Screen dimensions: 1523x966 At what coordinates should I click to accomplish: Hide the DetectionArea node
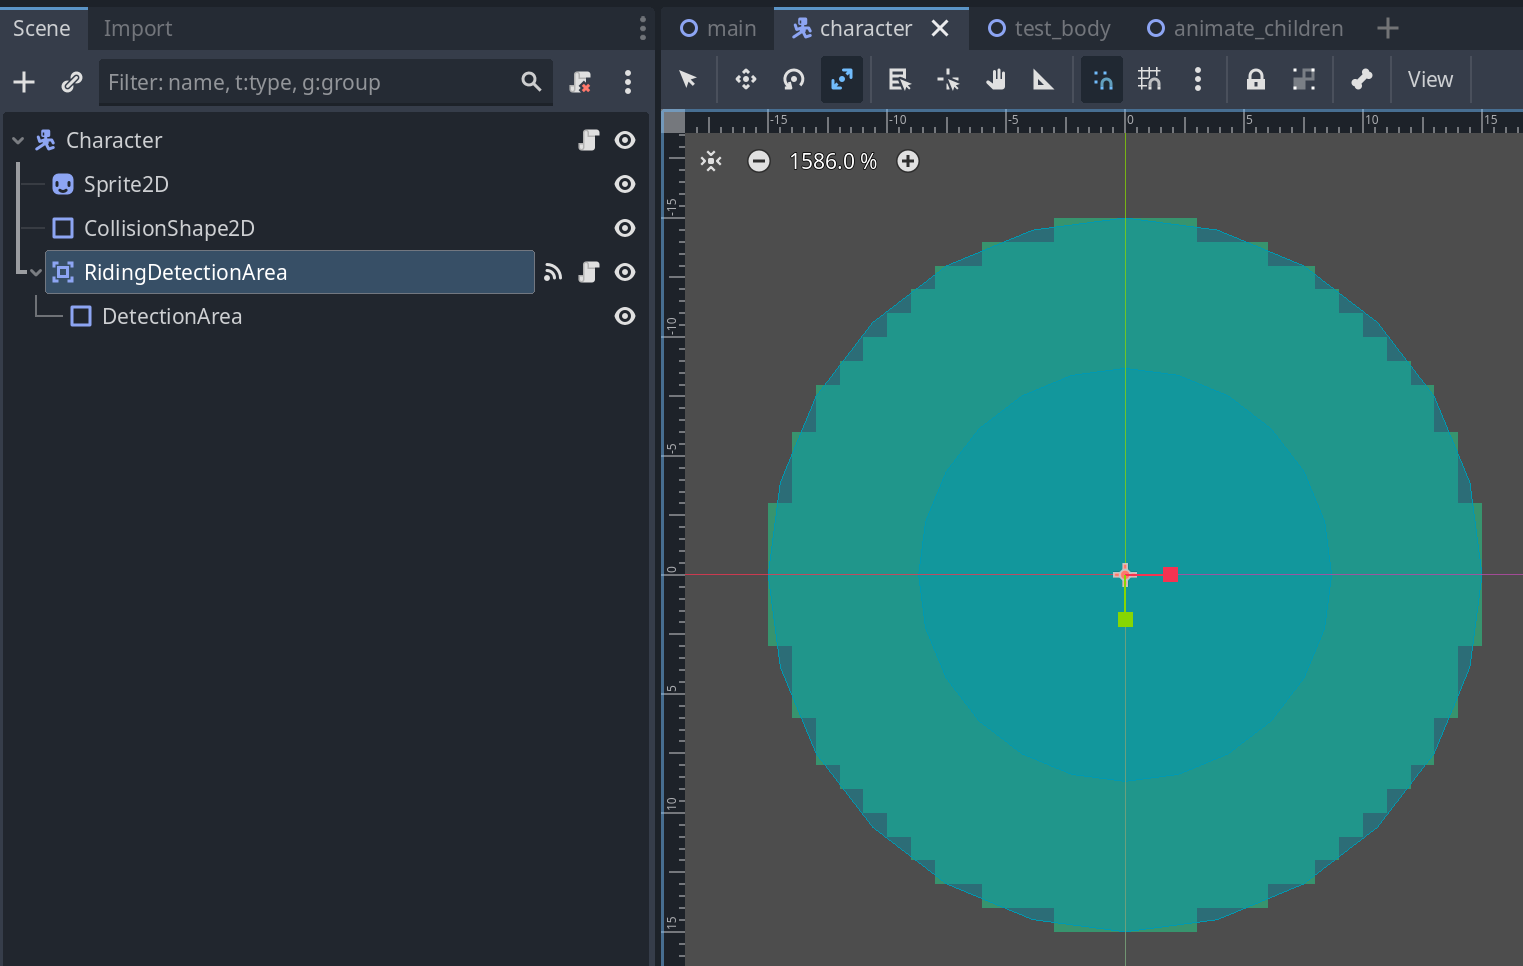point(625,316)
